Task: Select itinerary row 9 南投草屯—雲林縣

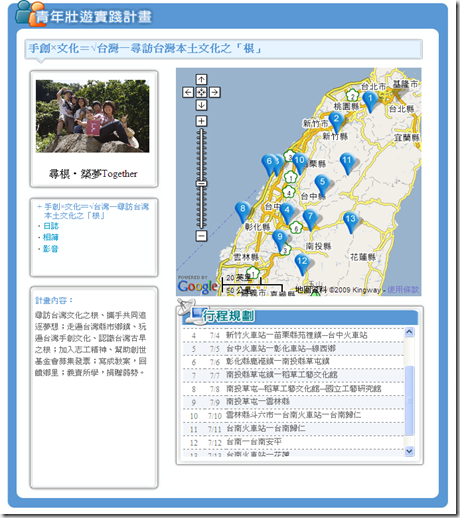Action: tap(293, 402)
